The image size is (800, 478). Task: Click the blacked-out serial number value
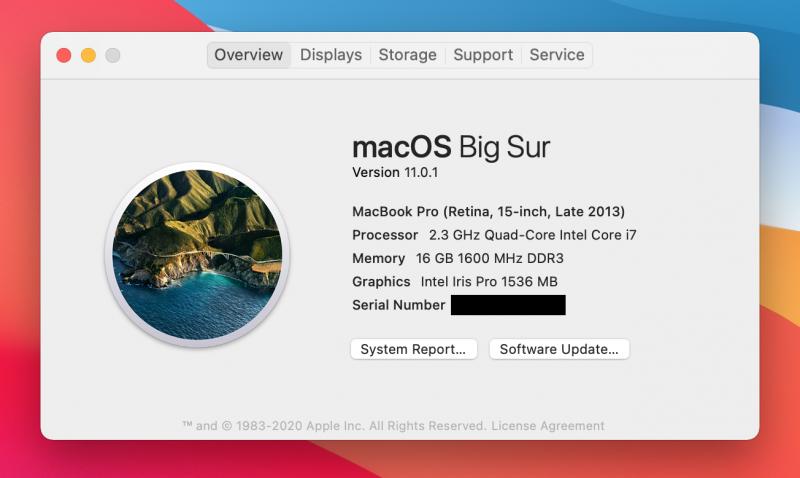[508, 305]
